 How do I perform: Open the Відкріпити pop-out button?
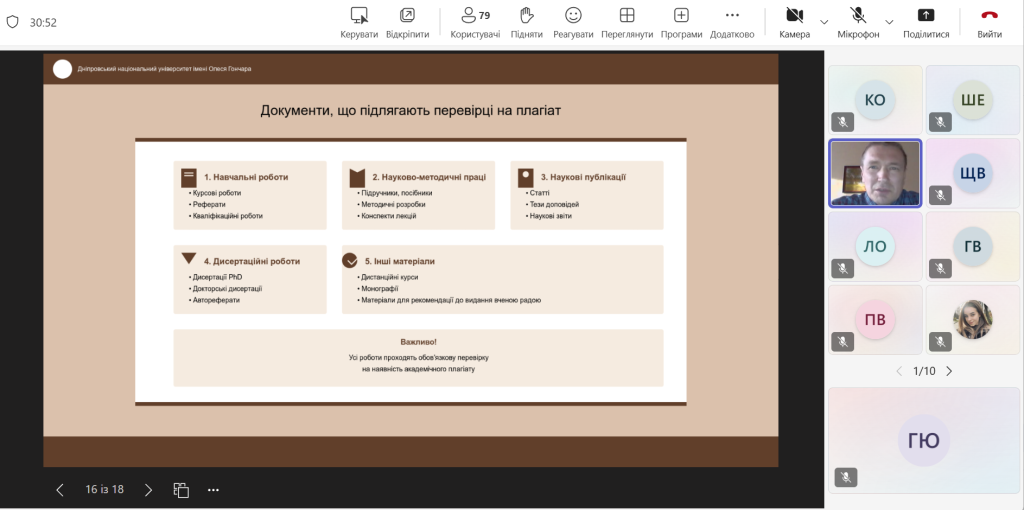(407, 16)
